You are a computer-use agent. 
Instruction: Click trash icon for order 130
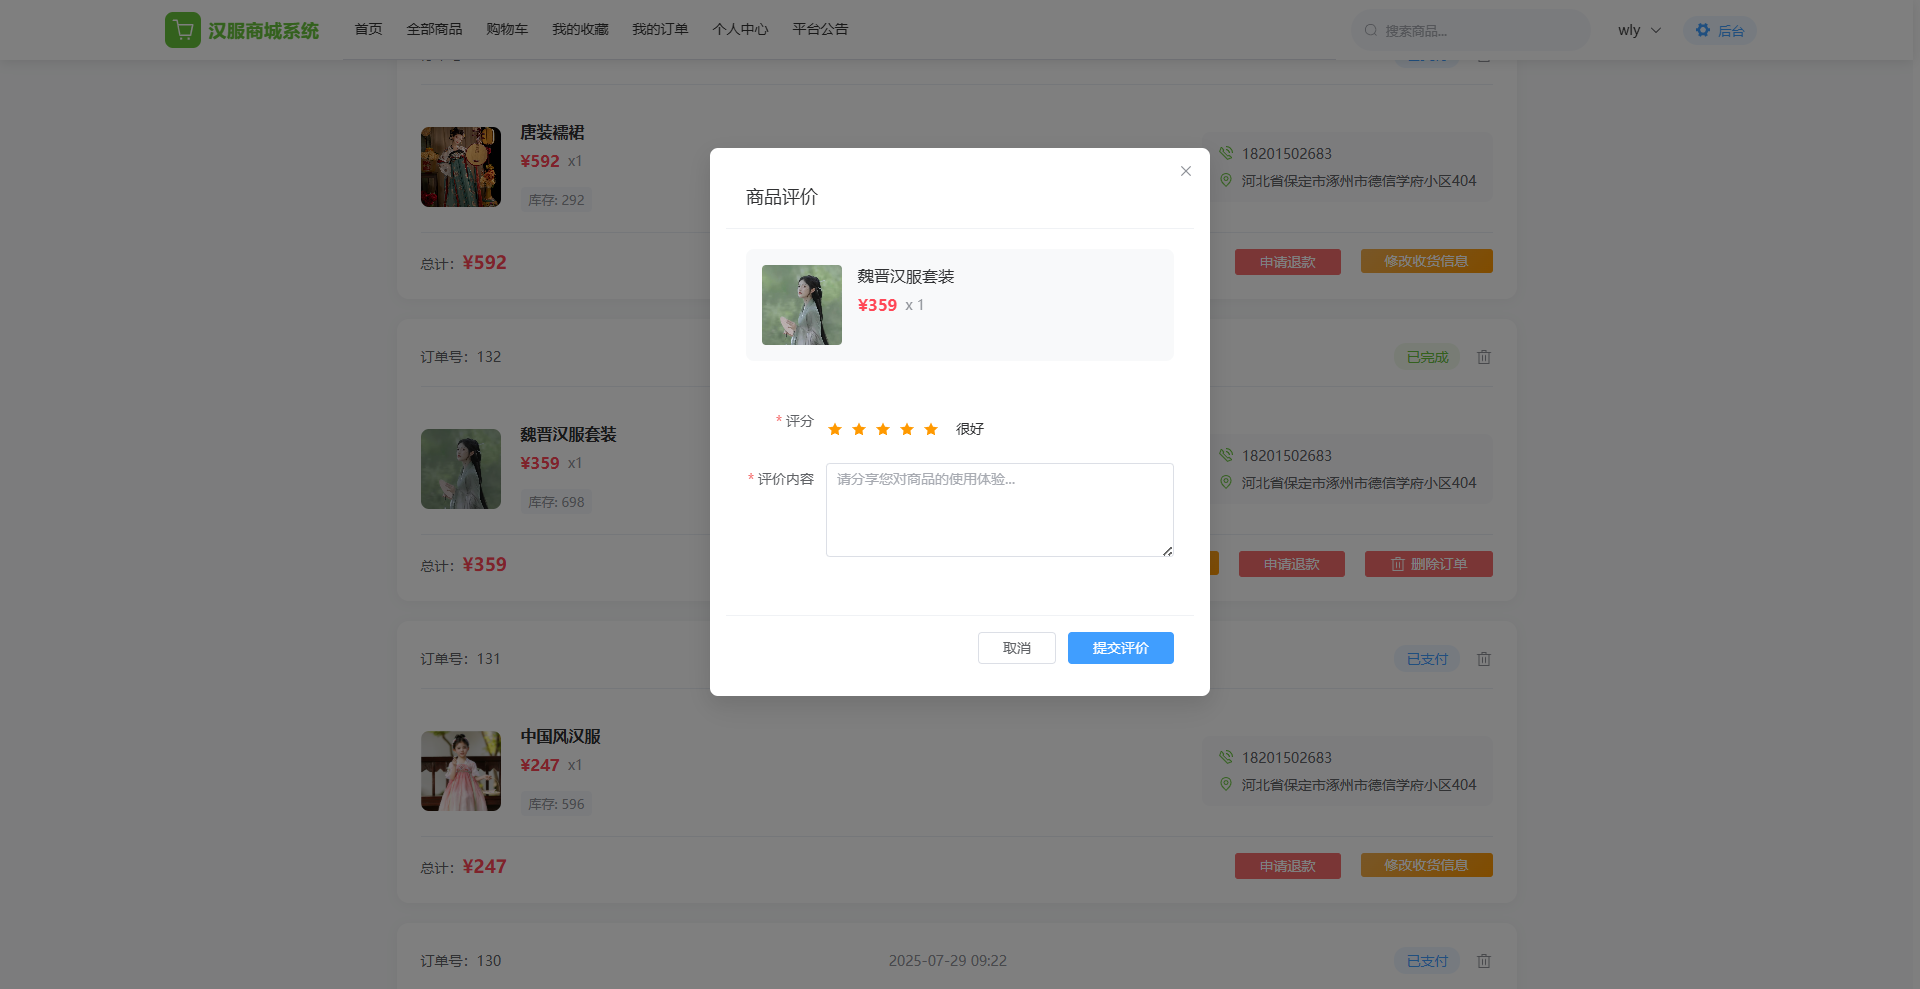coord(1484,961)
